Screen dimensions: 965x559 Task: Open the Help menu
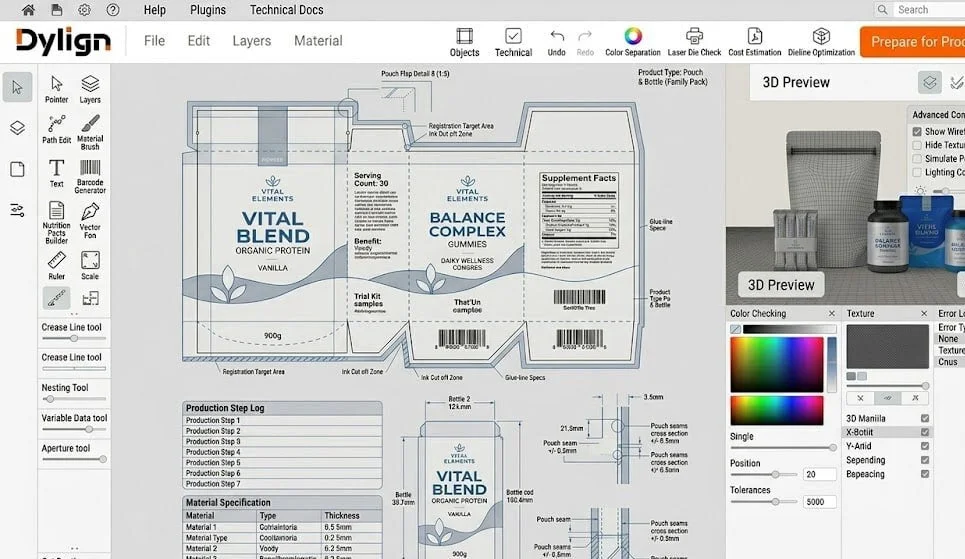(154, 10)
